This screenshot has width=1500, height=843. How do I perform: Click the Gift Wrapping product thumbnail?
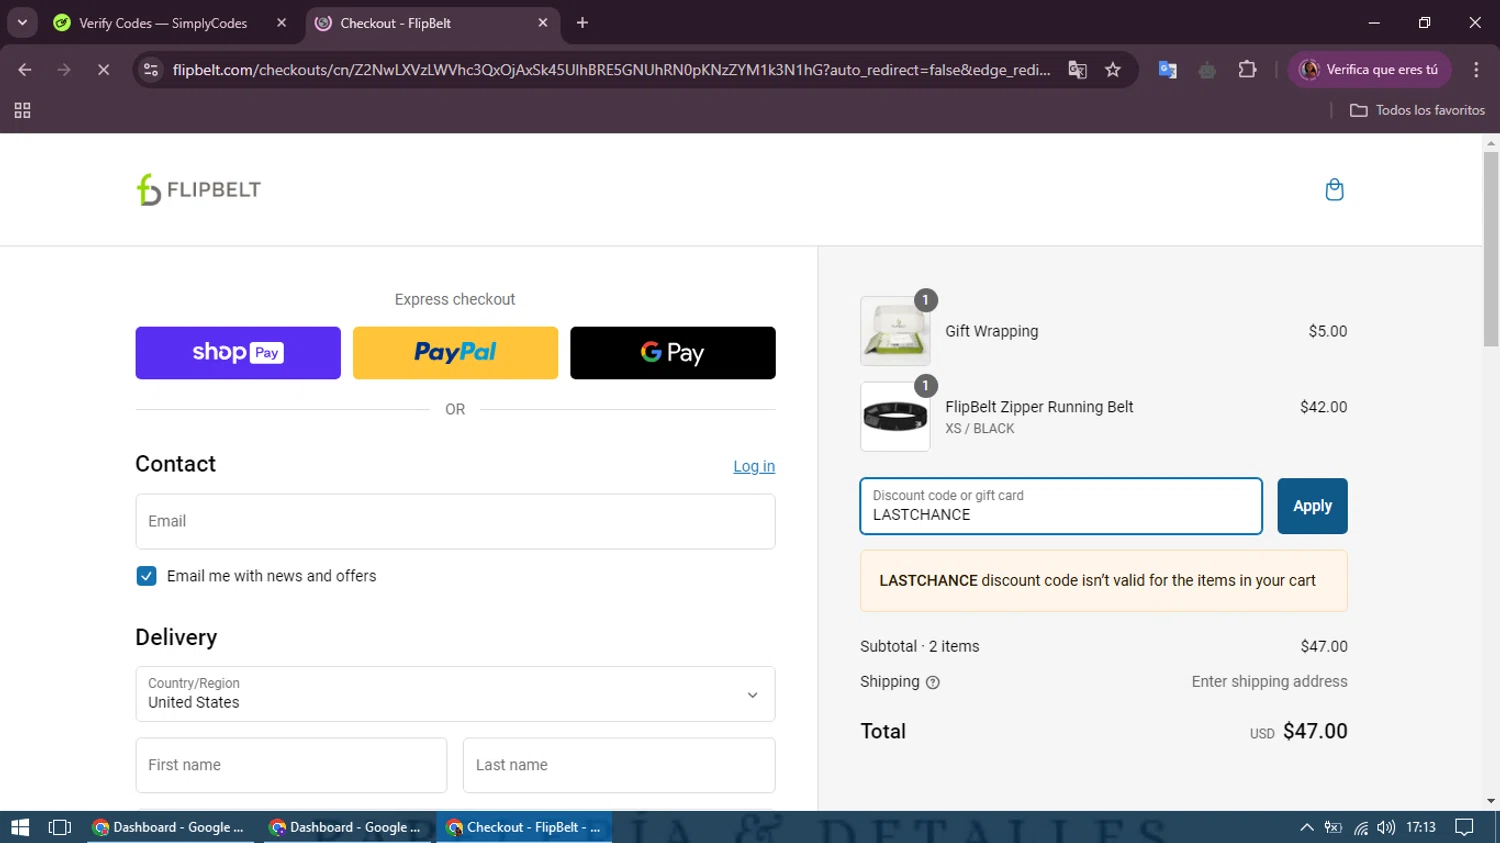tap(895, 331)
